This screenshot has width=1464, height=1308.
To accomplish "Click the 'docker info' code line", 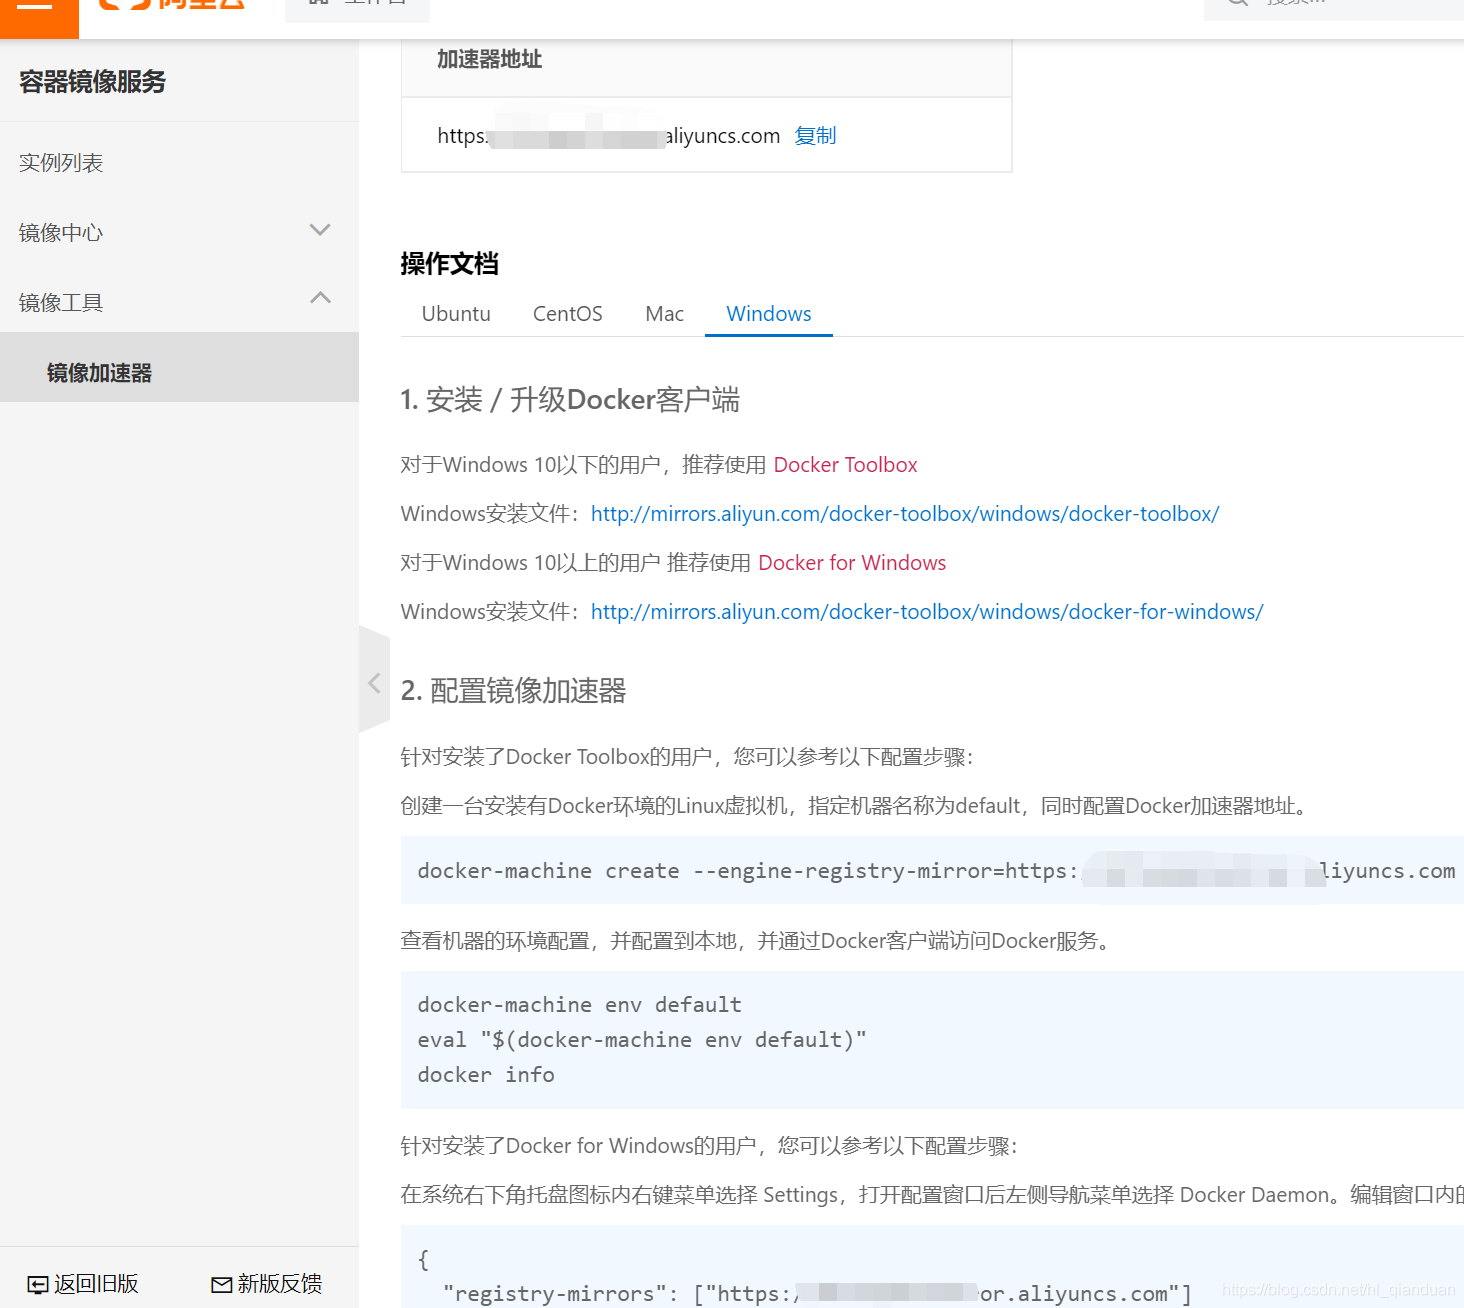I will coord(486,1075).
